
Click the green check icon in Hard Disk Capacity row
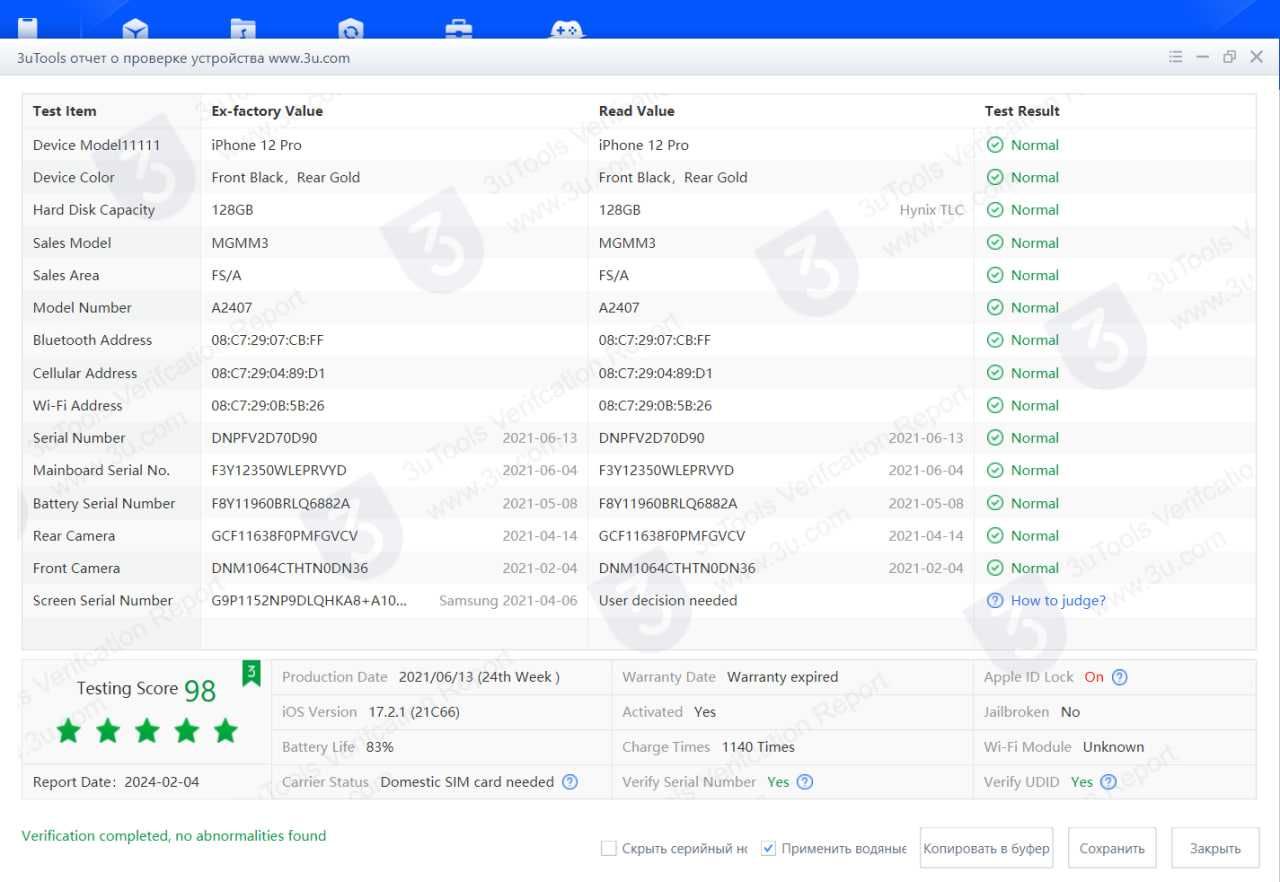coord(995,210)
